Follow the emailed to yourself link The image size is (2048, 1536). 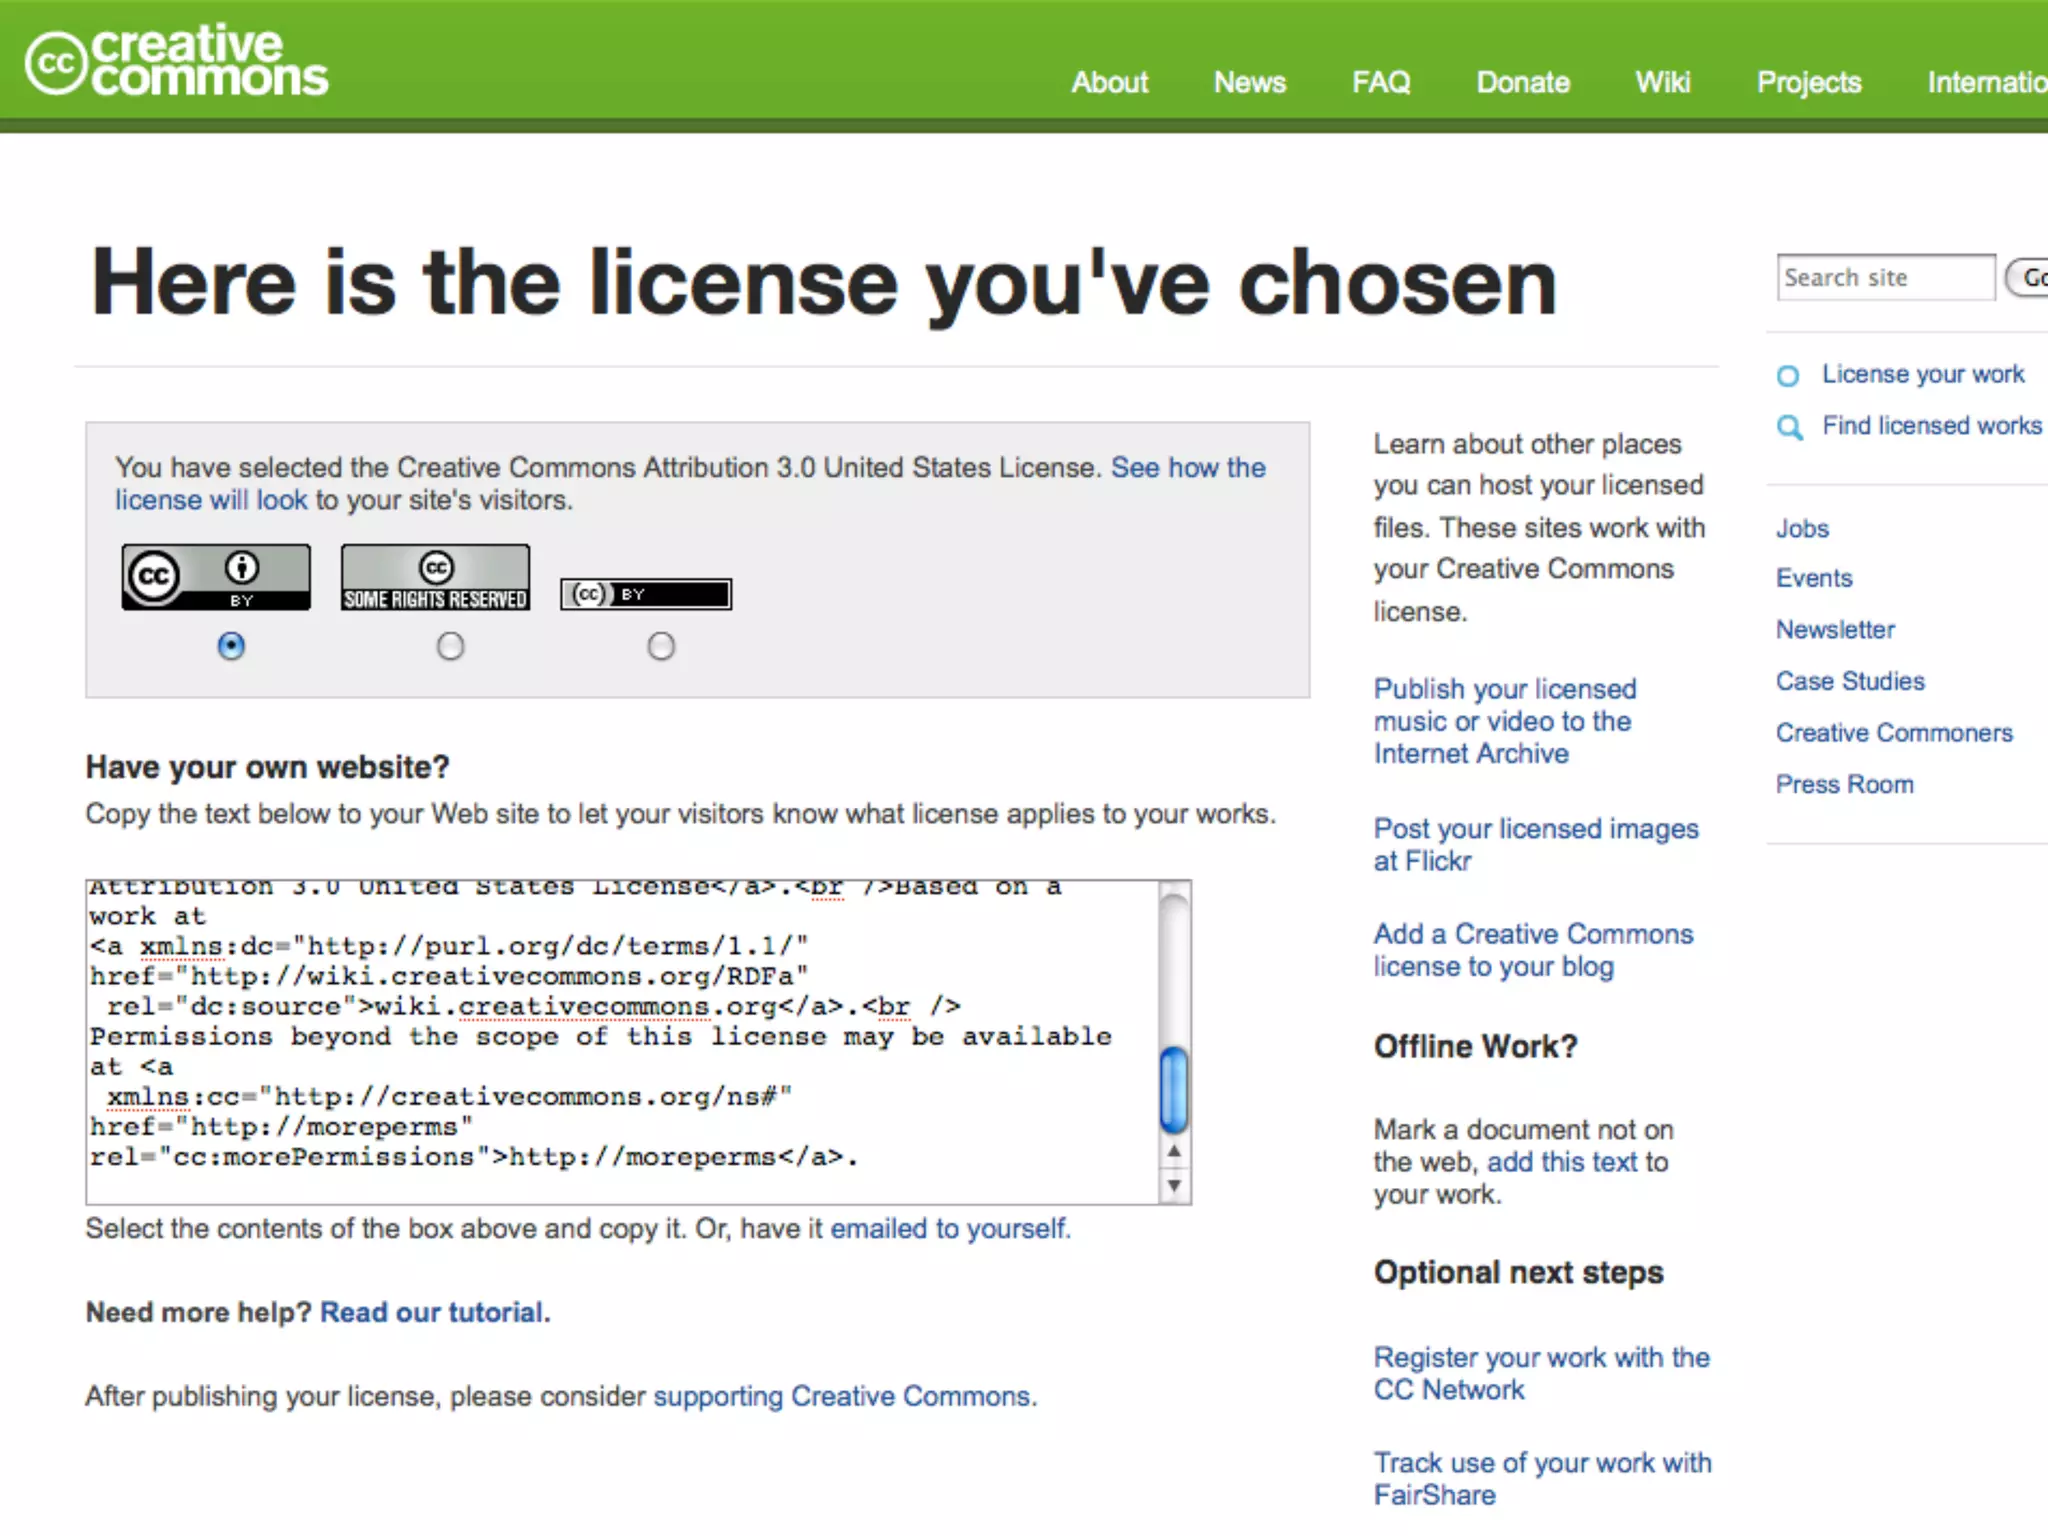click(949, 1228)
